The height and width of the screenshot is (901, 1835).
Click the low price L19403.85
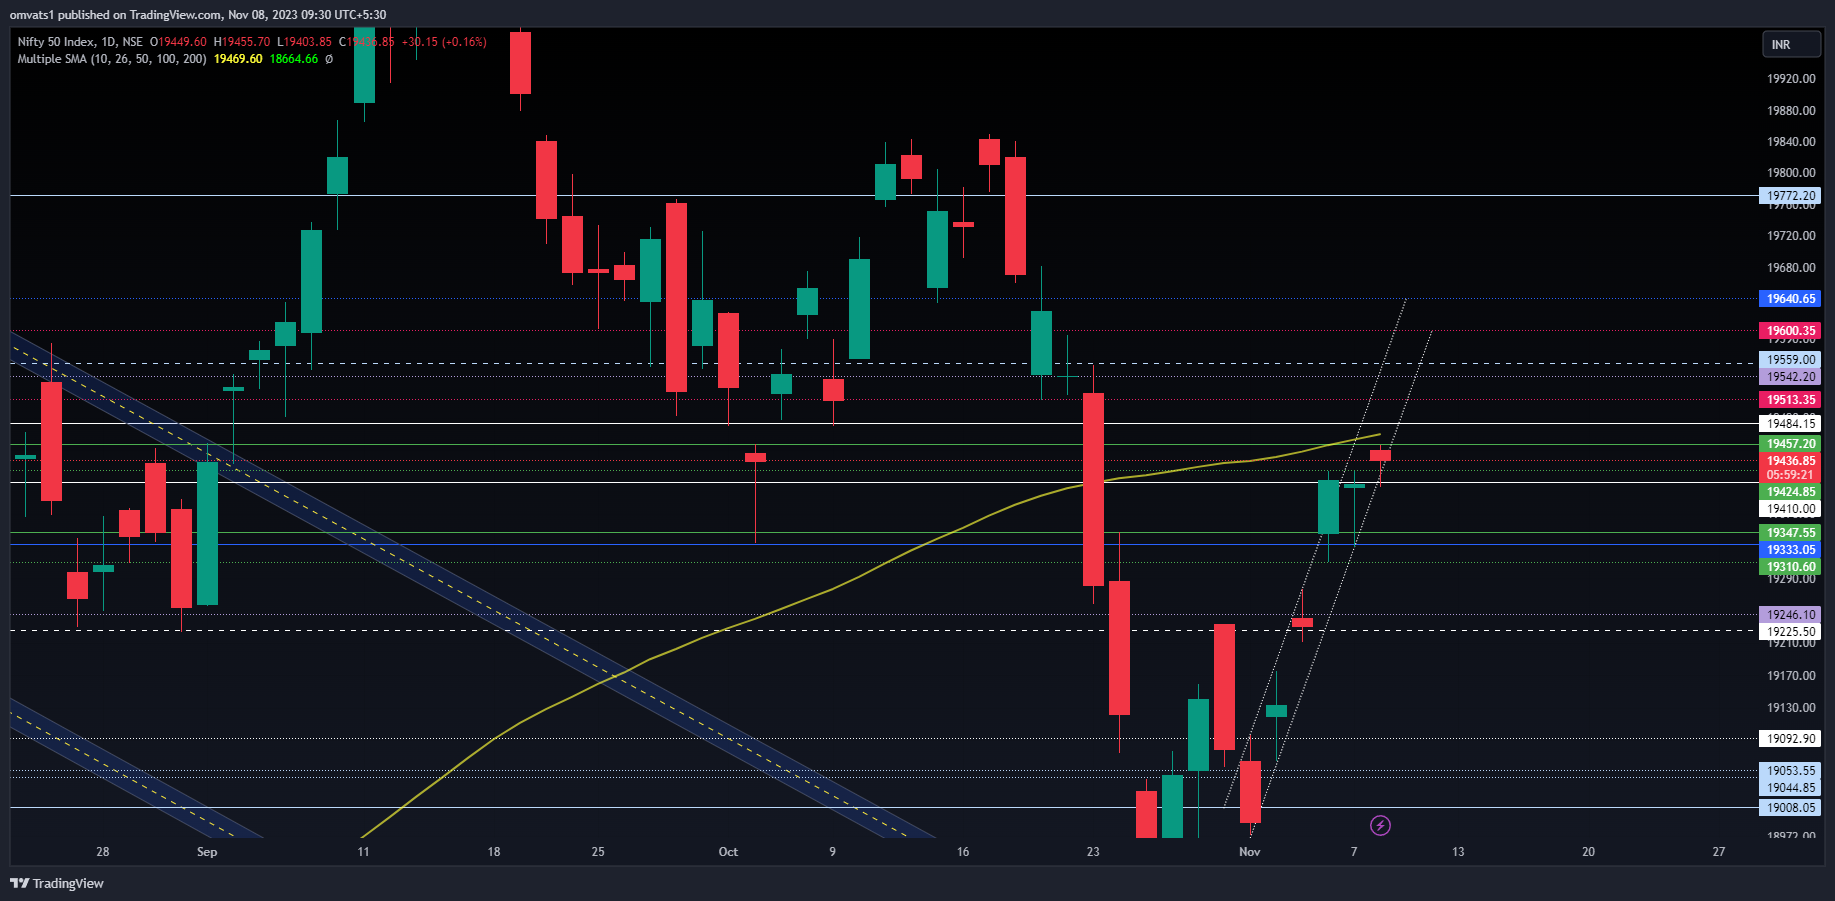[305, 42]
